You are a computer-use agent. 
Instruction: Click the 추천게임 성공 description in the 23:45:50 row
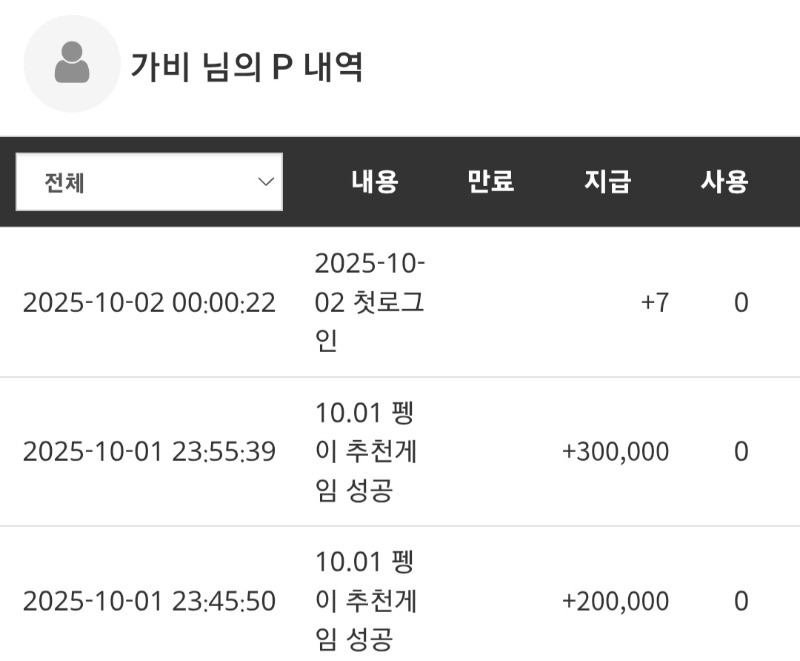tap(366, 602)
